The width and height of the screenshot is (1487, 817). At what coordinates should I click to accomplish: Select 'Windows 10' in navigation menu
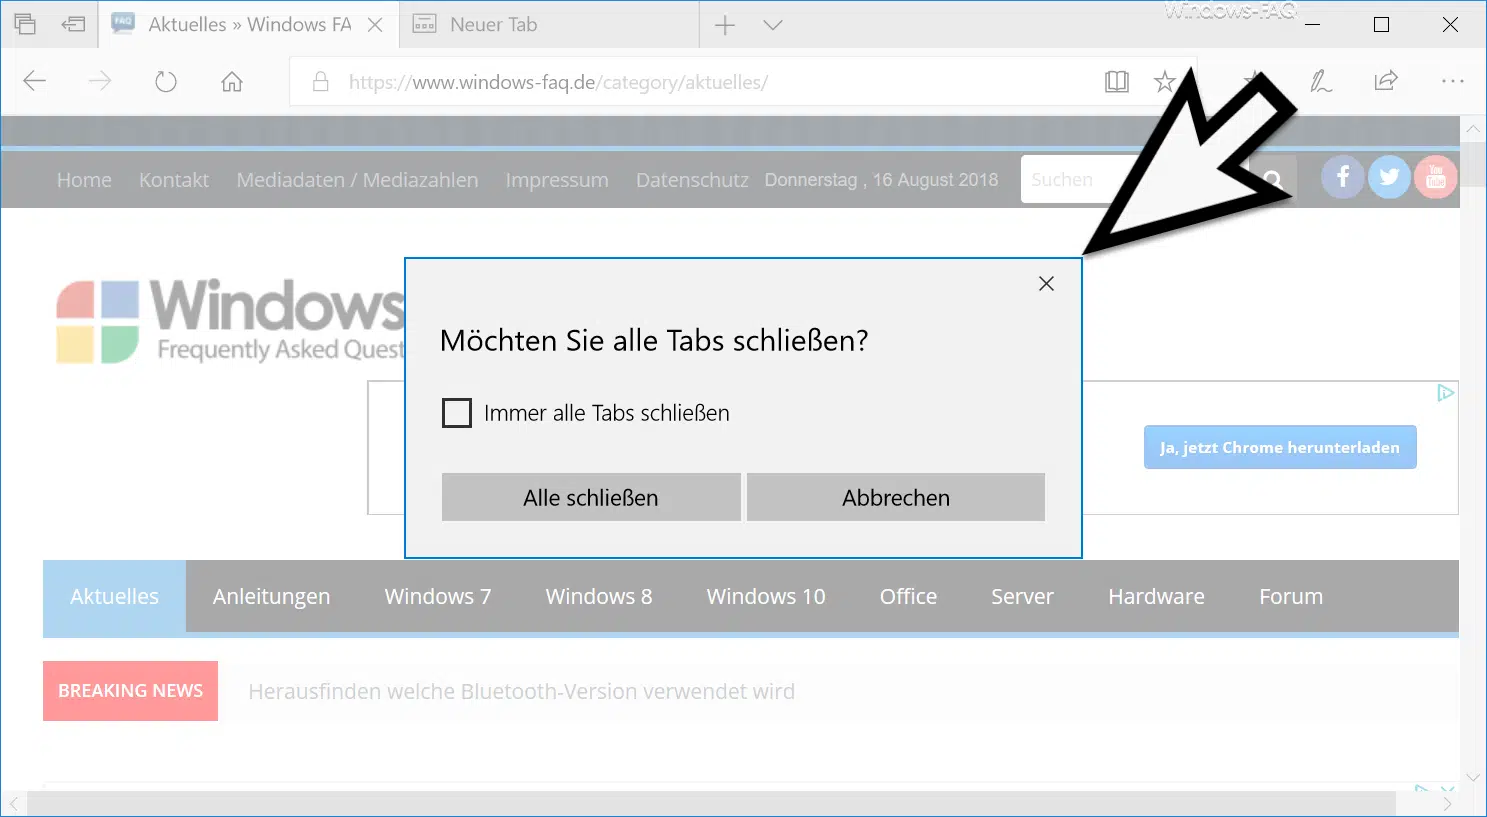766,596
